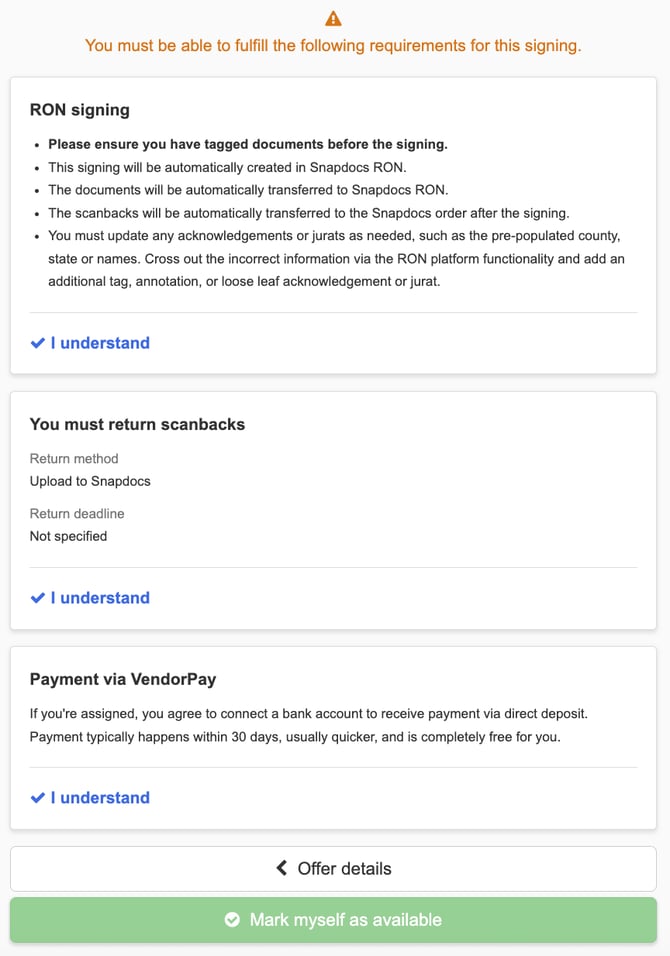The height and width of the screenshot is (956, 670).
Task: Toggle 'I understand' for Payment via VendorPay
Action: (90, 797)
